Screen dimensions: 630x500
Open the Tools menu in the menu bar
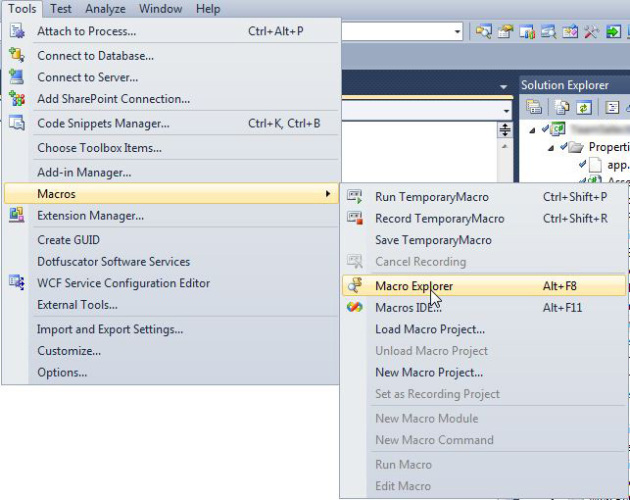point(22,8)
